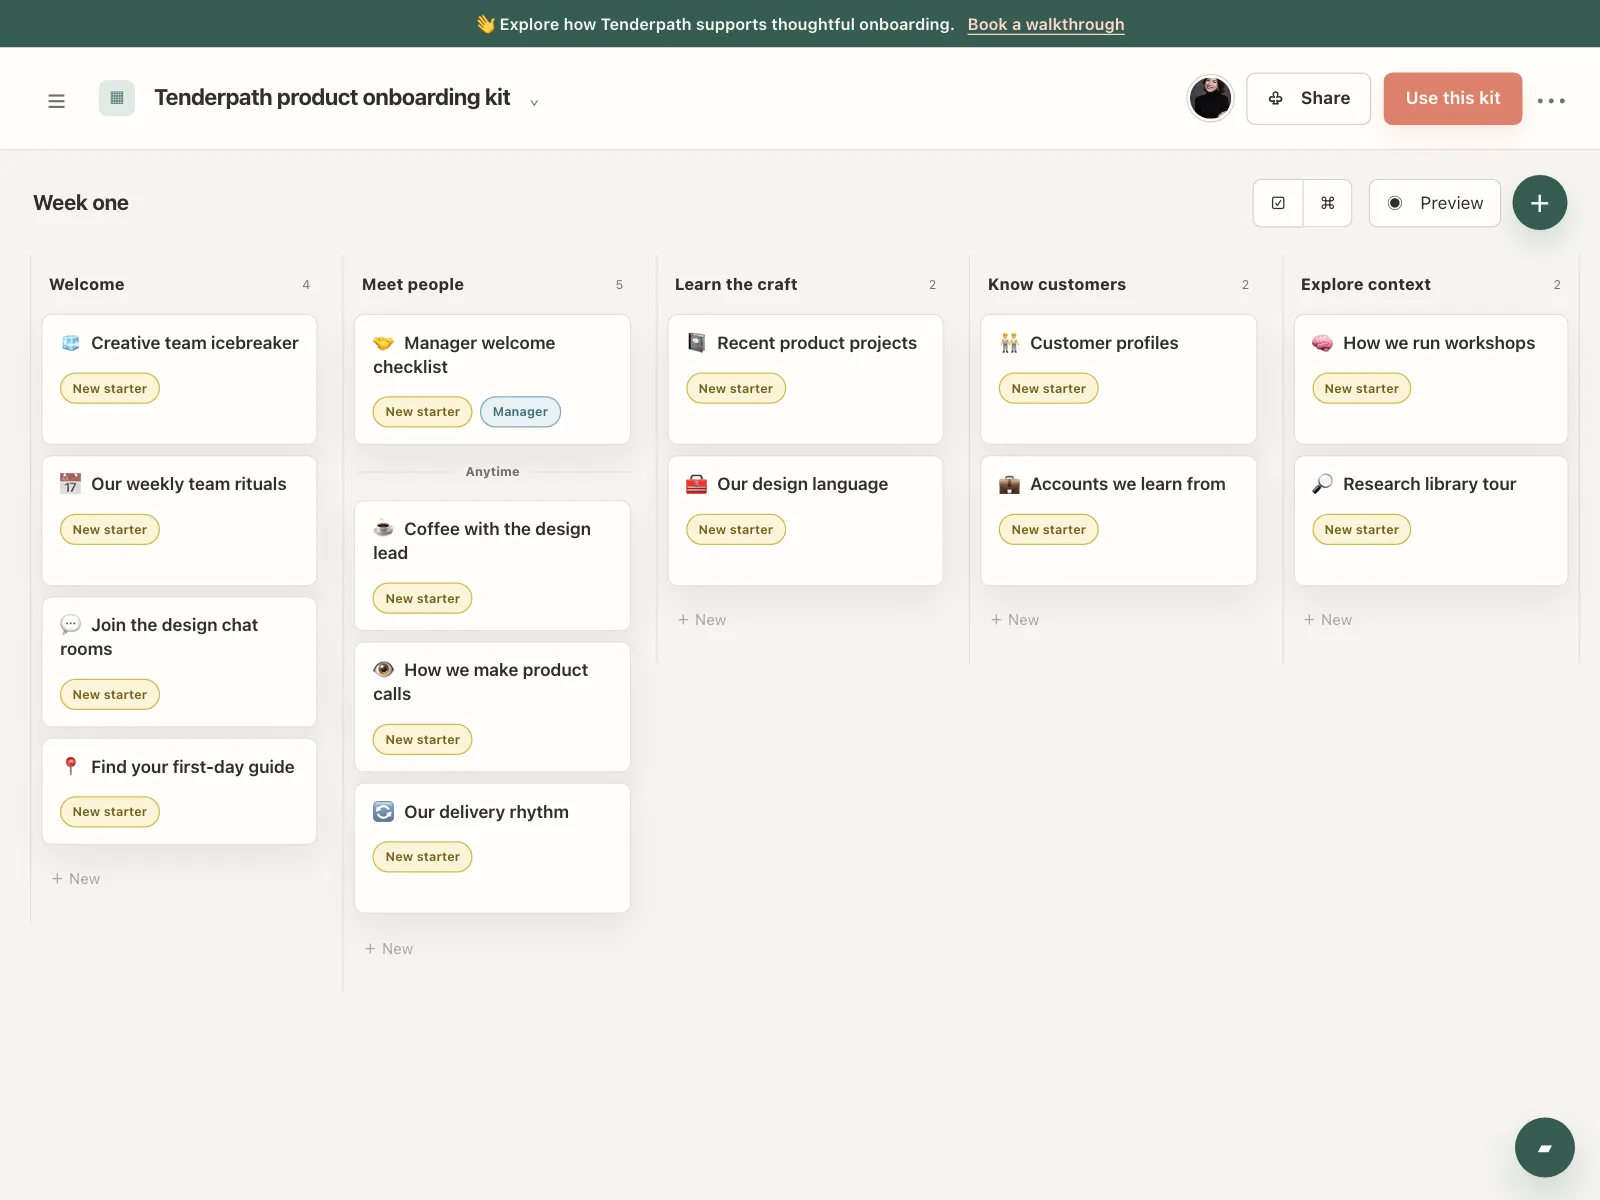The width and height of the screenshot is (1600, 1200).
Task: Click notebook icon on Recent product projects
Action: tap(696, 343)
